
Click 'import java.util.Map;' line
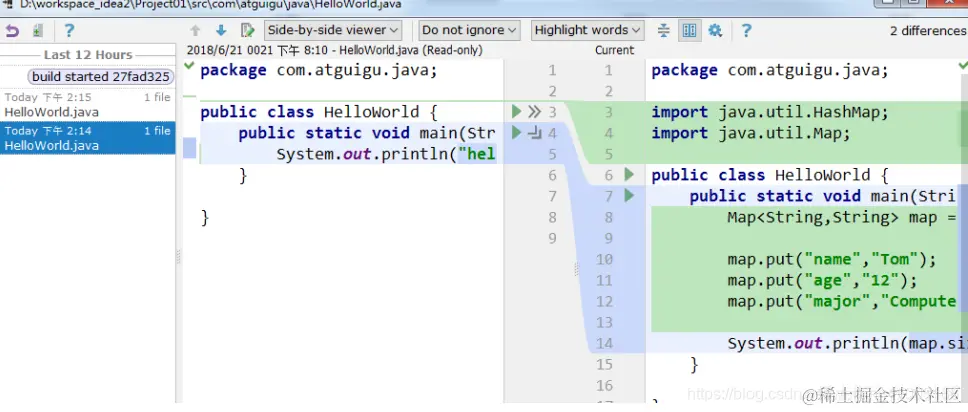point(751,133)
